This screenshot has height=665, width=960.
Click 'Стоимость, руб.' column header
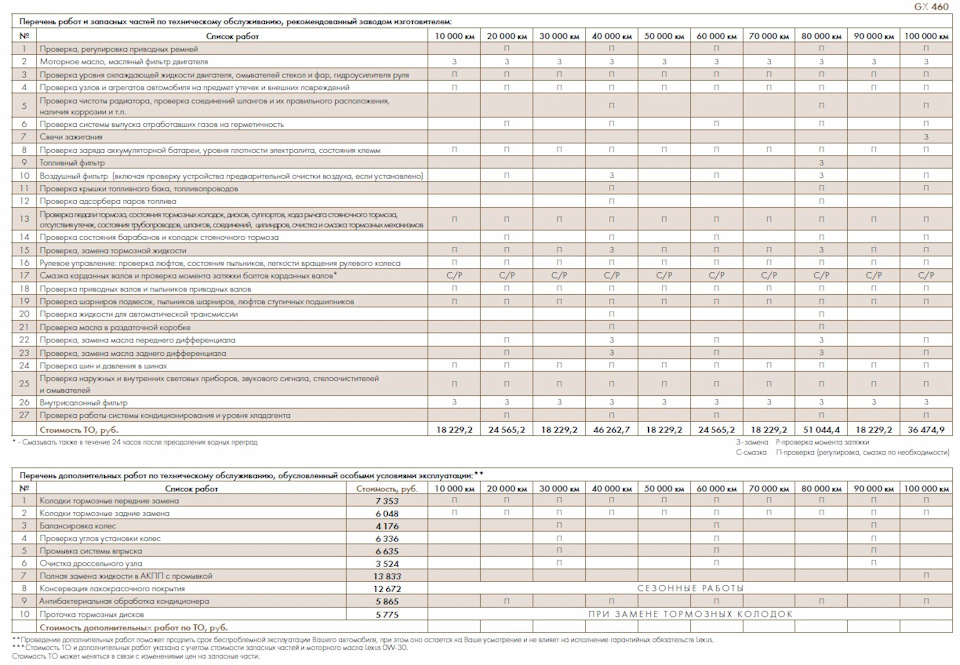coord(387,489)
